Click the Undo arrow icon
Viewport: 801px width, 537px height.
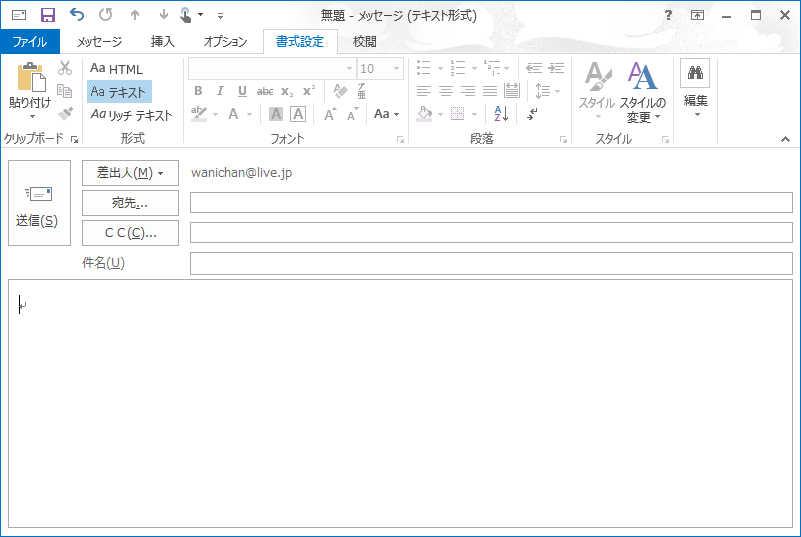click(x=77, y=15)
